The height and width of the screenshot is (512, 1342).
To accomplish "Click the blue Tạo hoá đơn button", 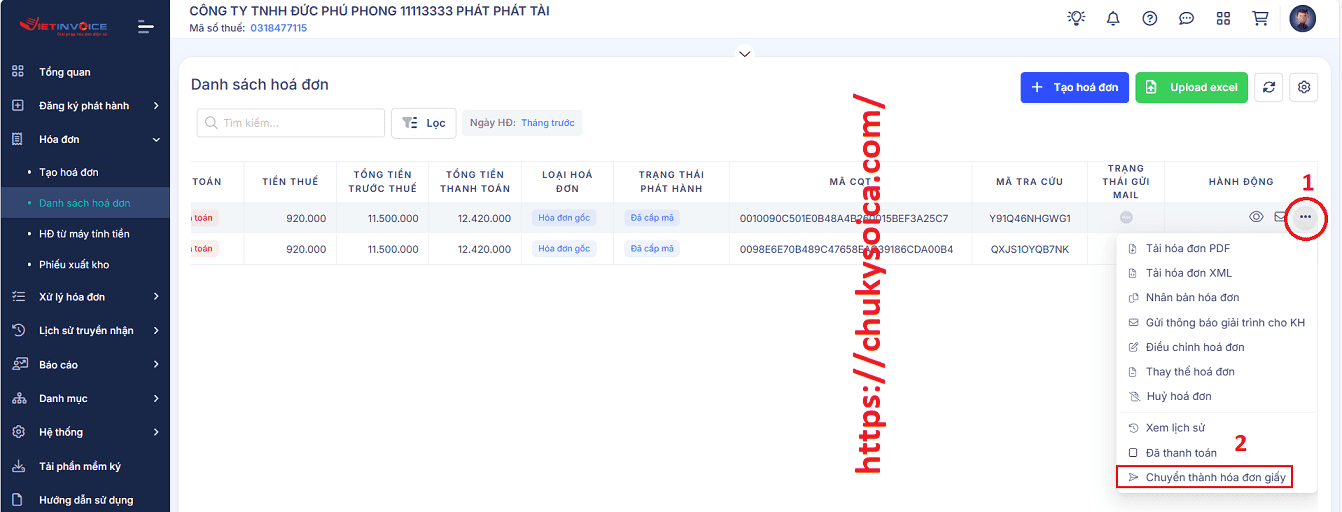I will 1075,87.
